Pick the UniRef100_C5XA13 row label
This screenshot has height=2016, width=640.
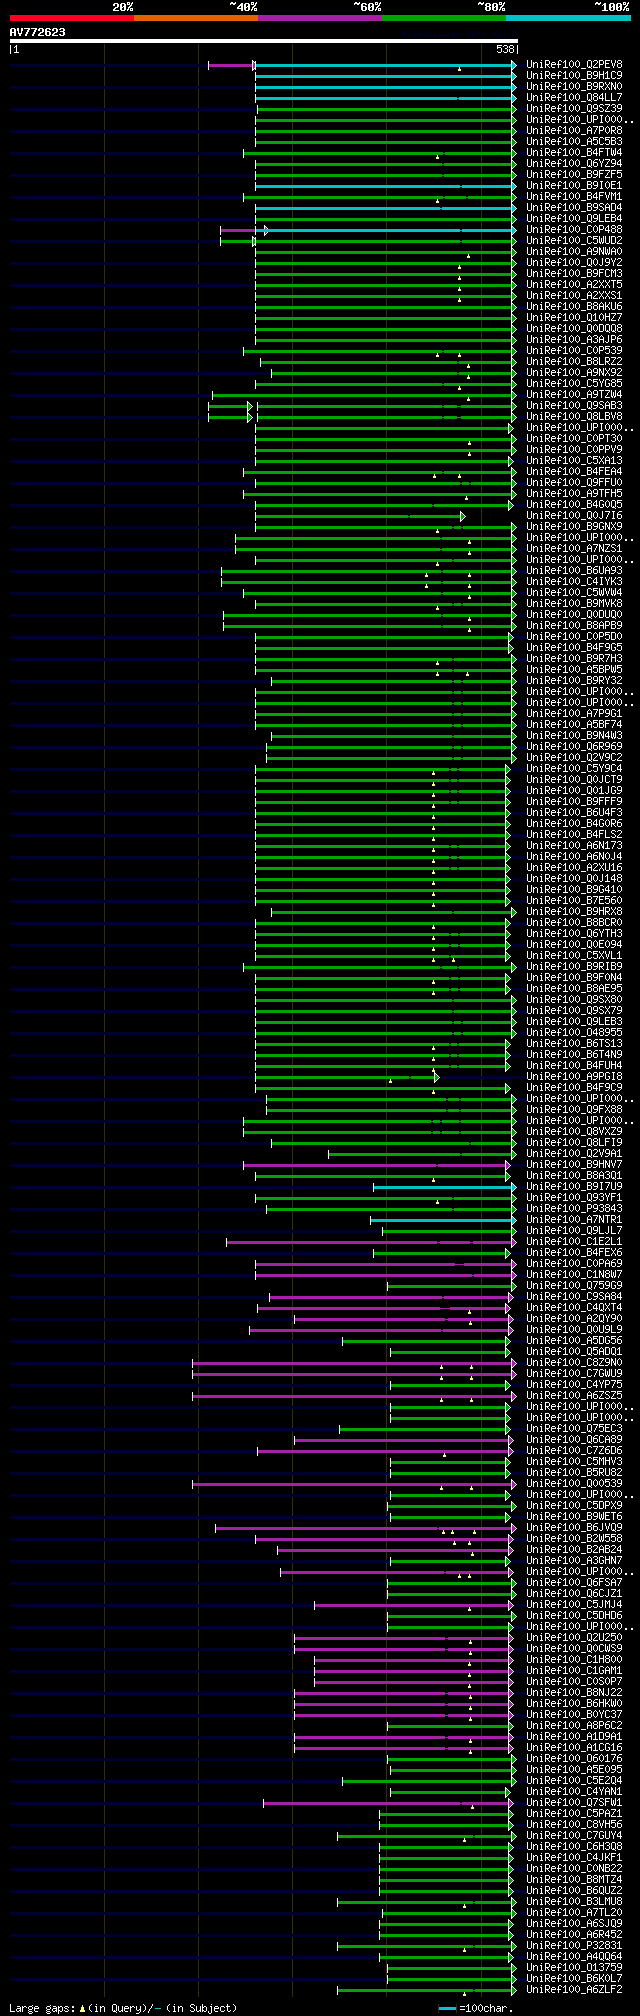point(574,460)
